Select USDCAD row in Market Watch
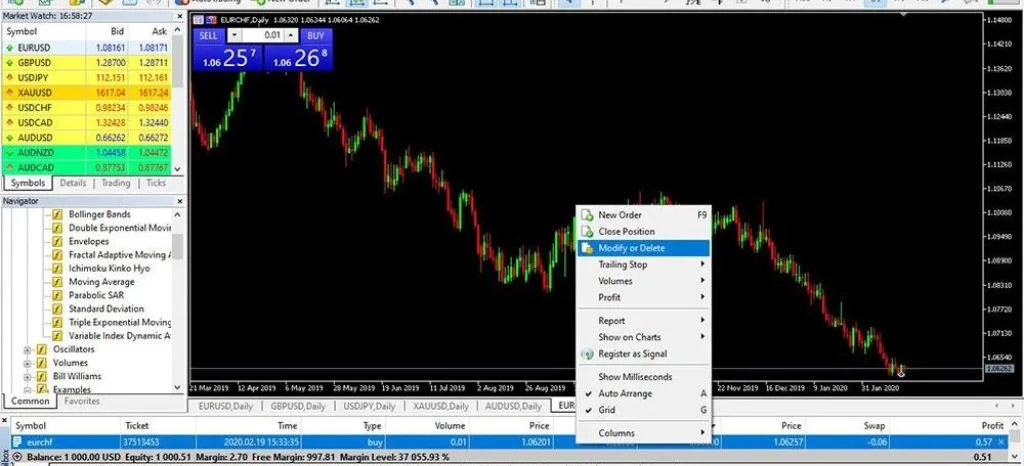The height and width of the screenshot is (466, 1024). click(87, 123)
